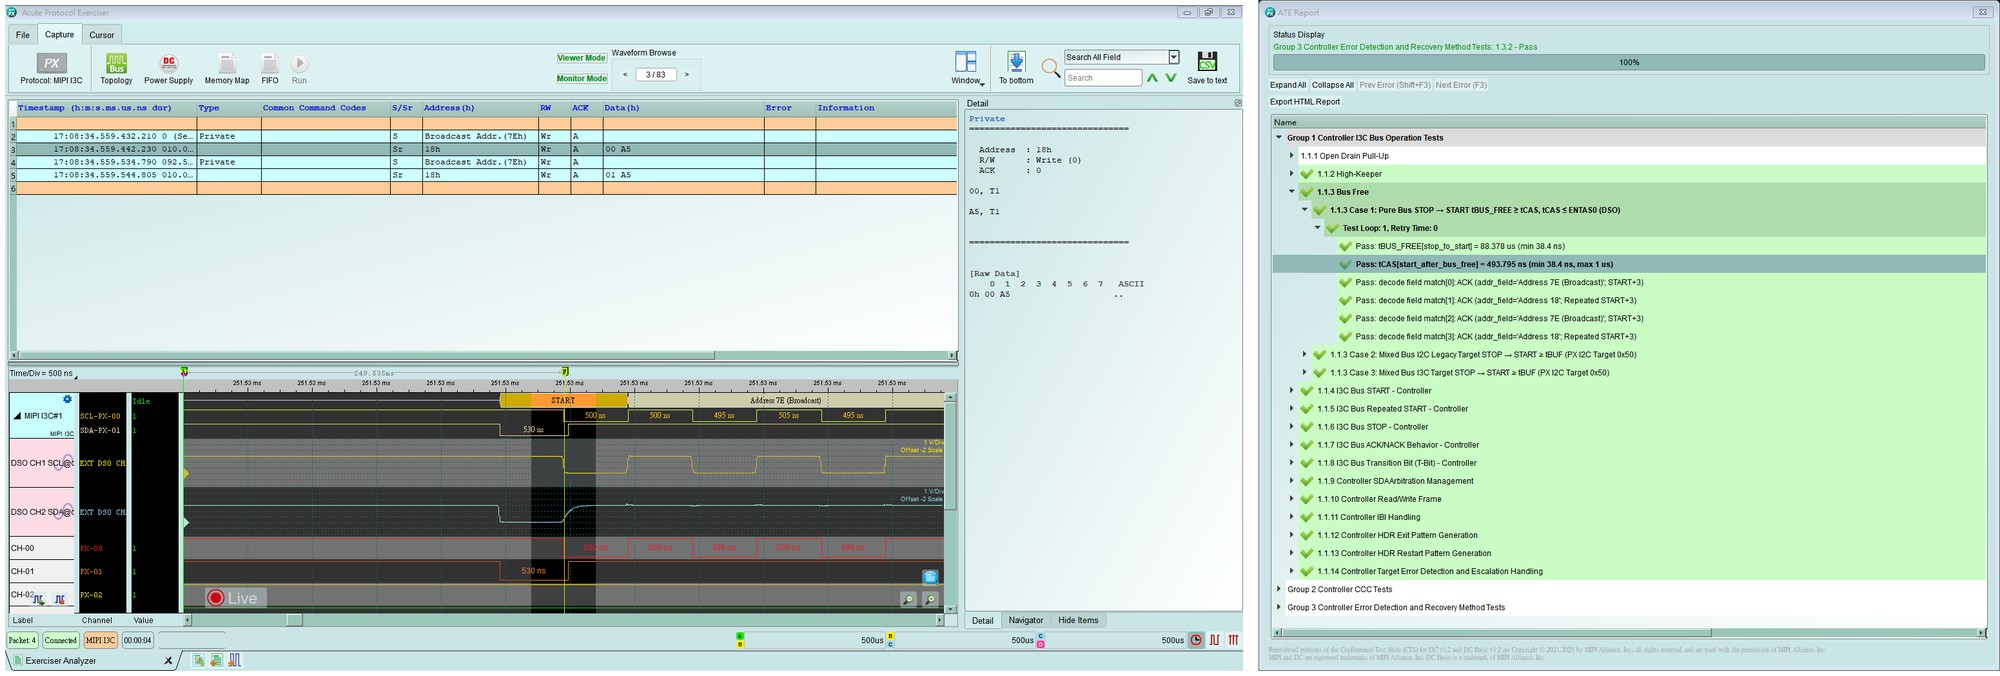Toggle Viewer Mode
2000x676 pixels.
click(x=581, y=58)
